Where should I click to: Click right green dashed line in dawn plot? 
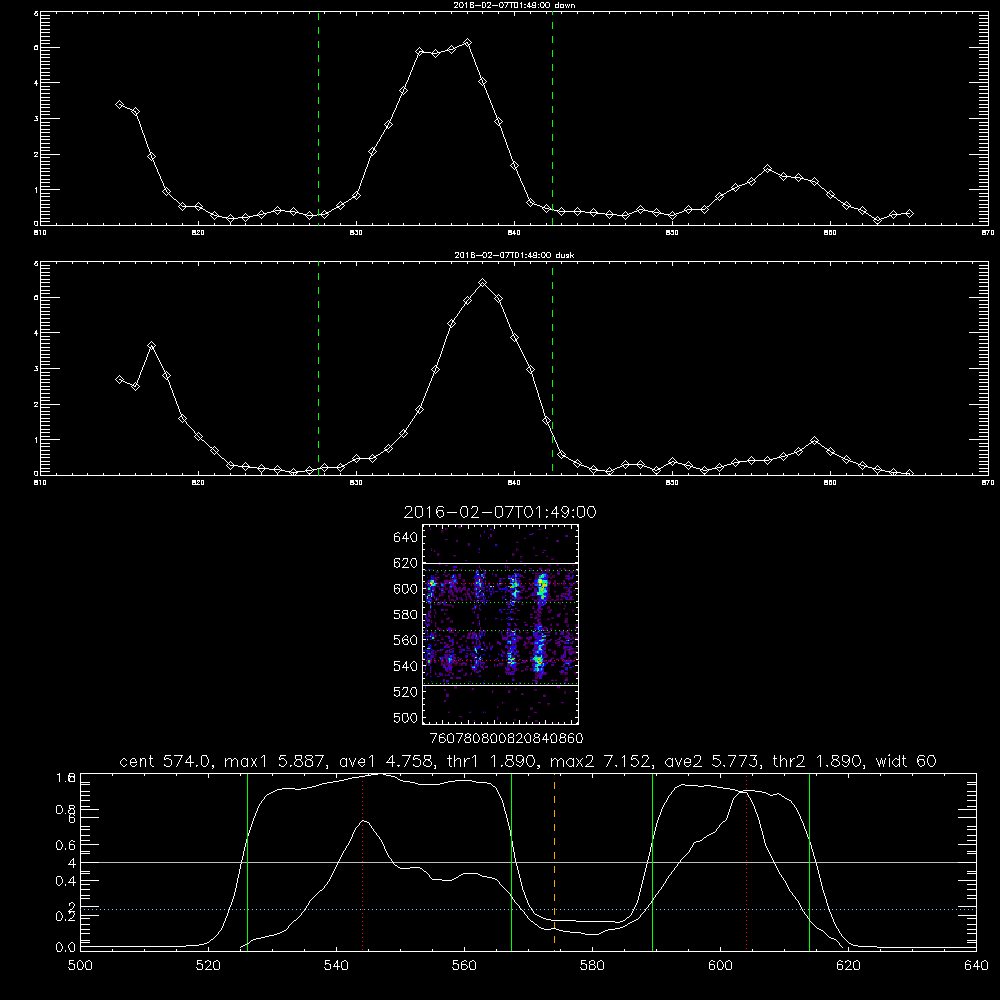[552, 118]
